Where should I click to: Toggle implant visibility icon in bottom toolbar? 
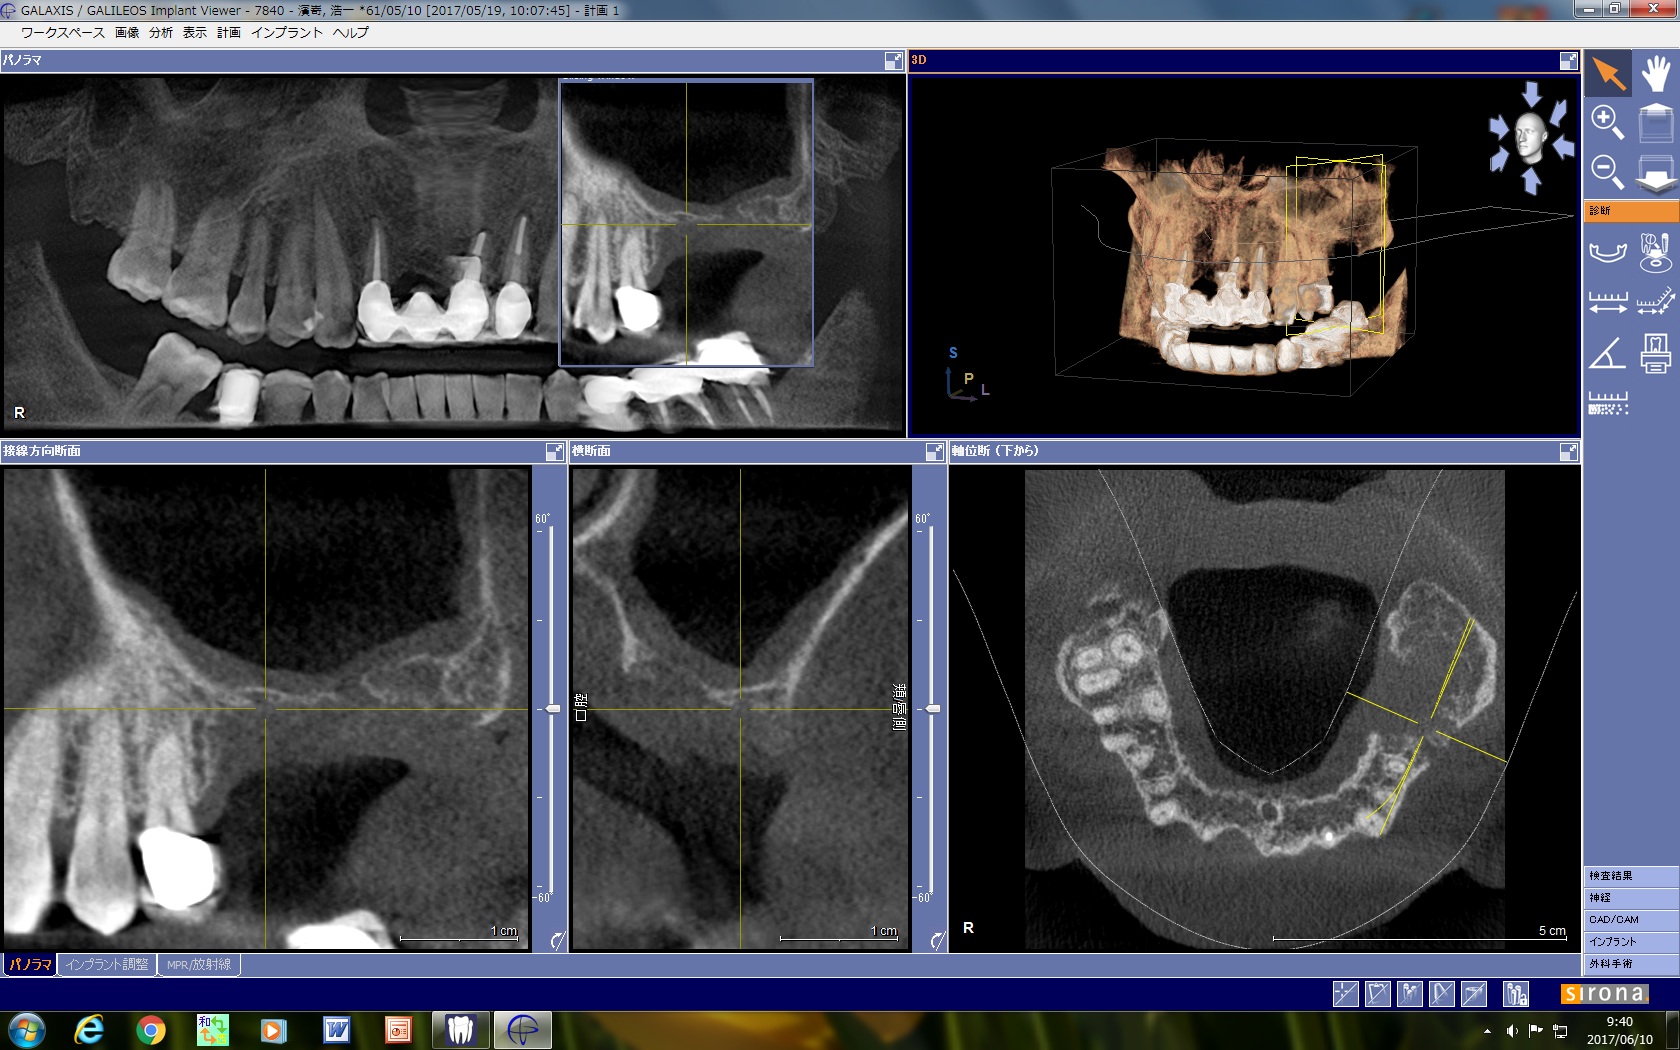coord(1409,993)
